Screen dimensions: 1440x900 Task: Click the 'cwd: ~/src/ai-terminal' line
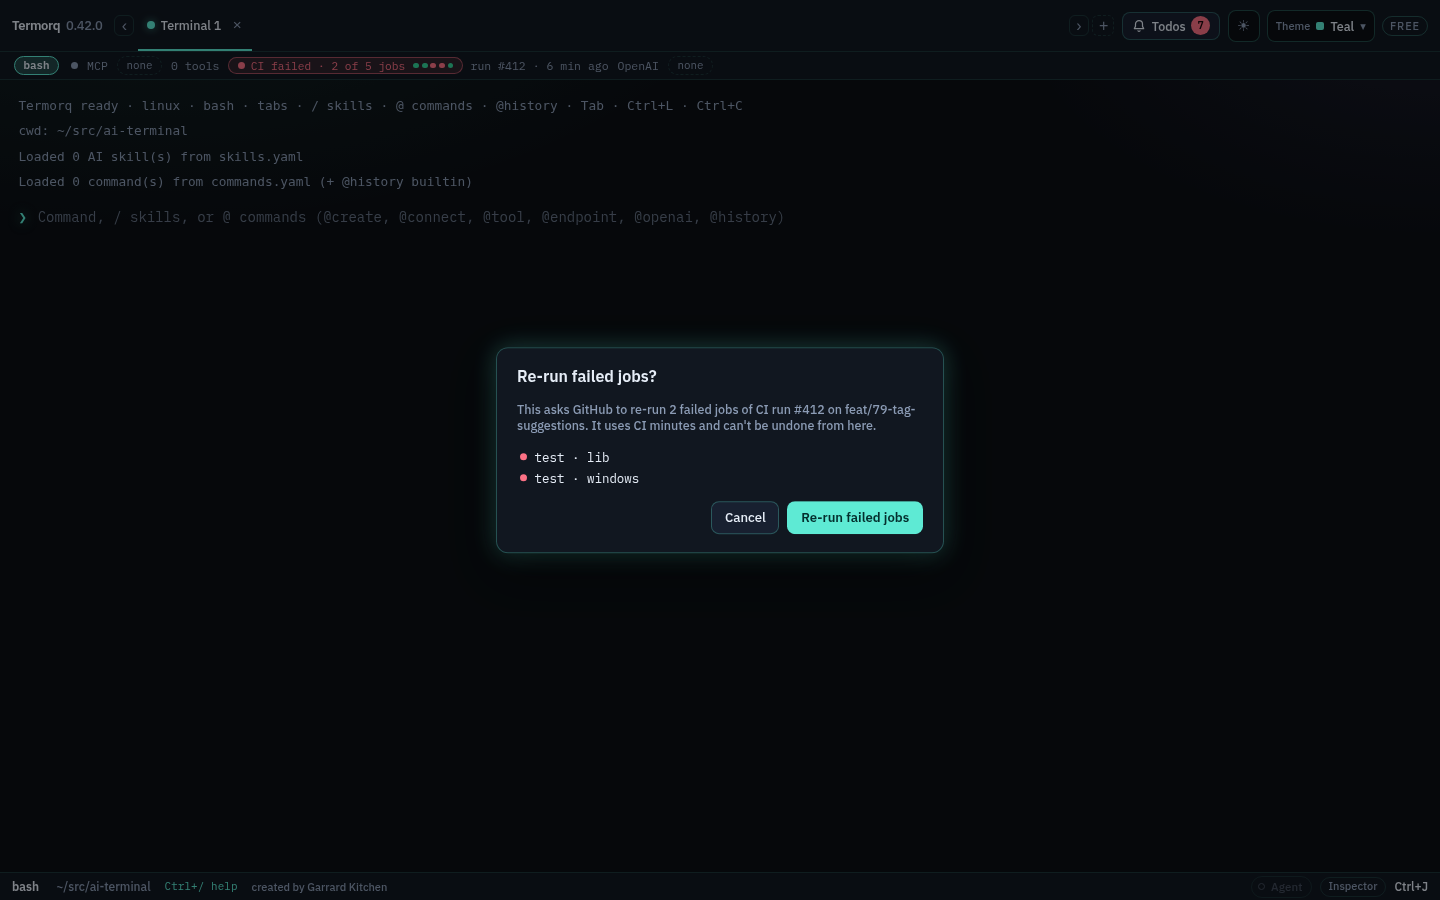103,131
